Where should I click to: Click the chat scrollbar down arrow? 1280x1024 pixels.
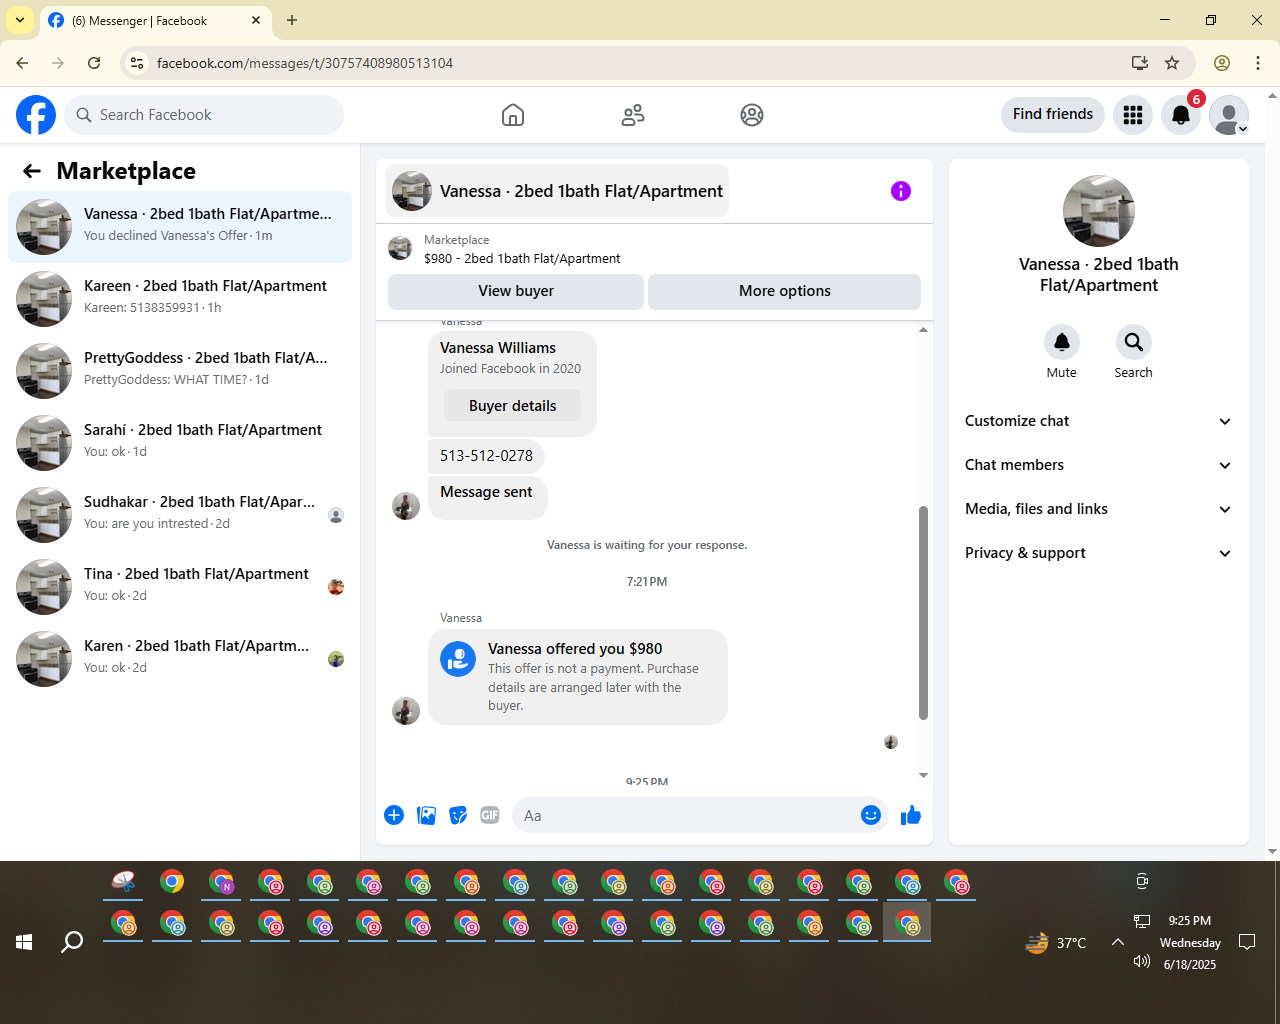tap(923, 775)
